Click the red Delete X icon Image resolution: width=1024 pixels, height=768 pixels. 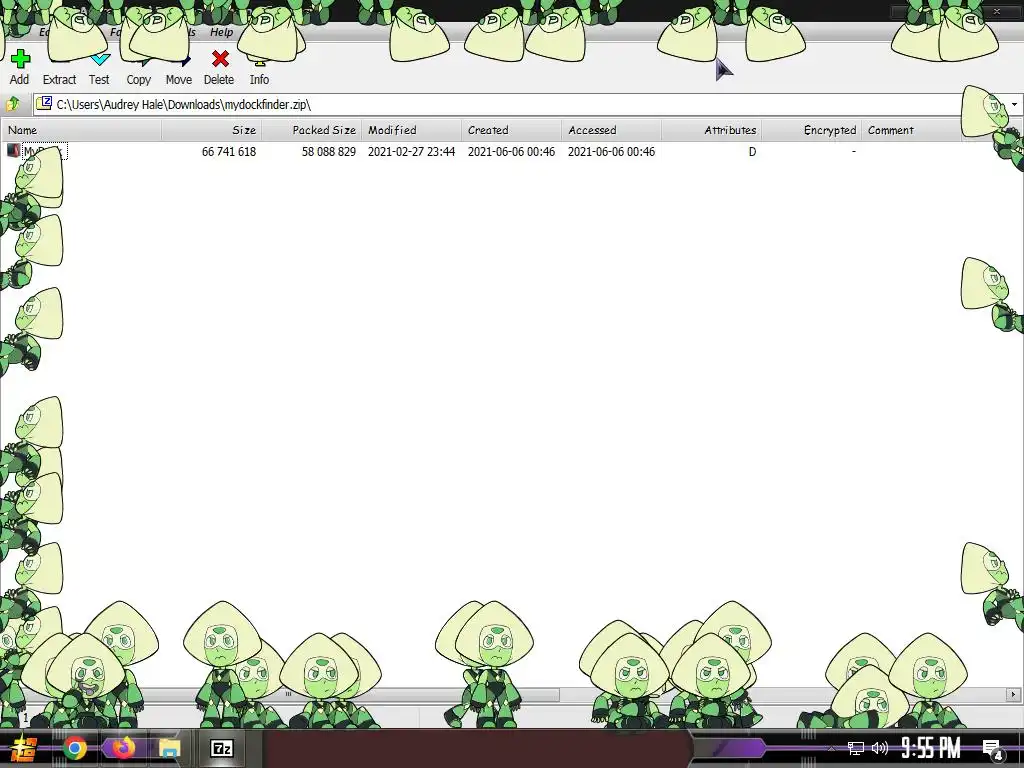tap(220, 59)
